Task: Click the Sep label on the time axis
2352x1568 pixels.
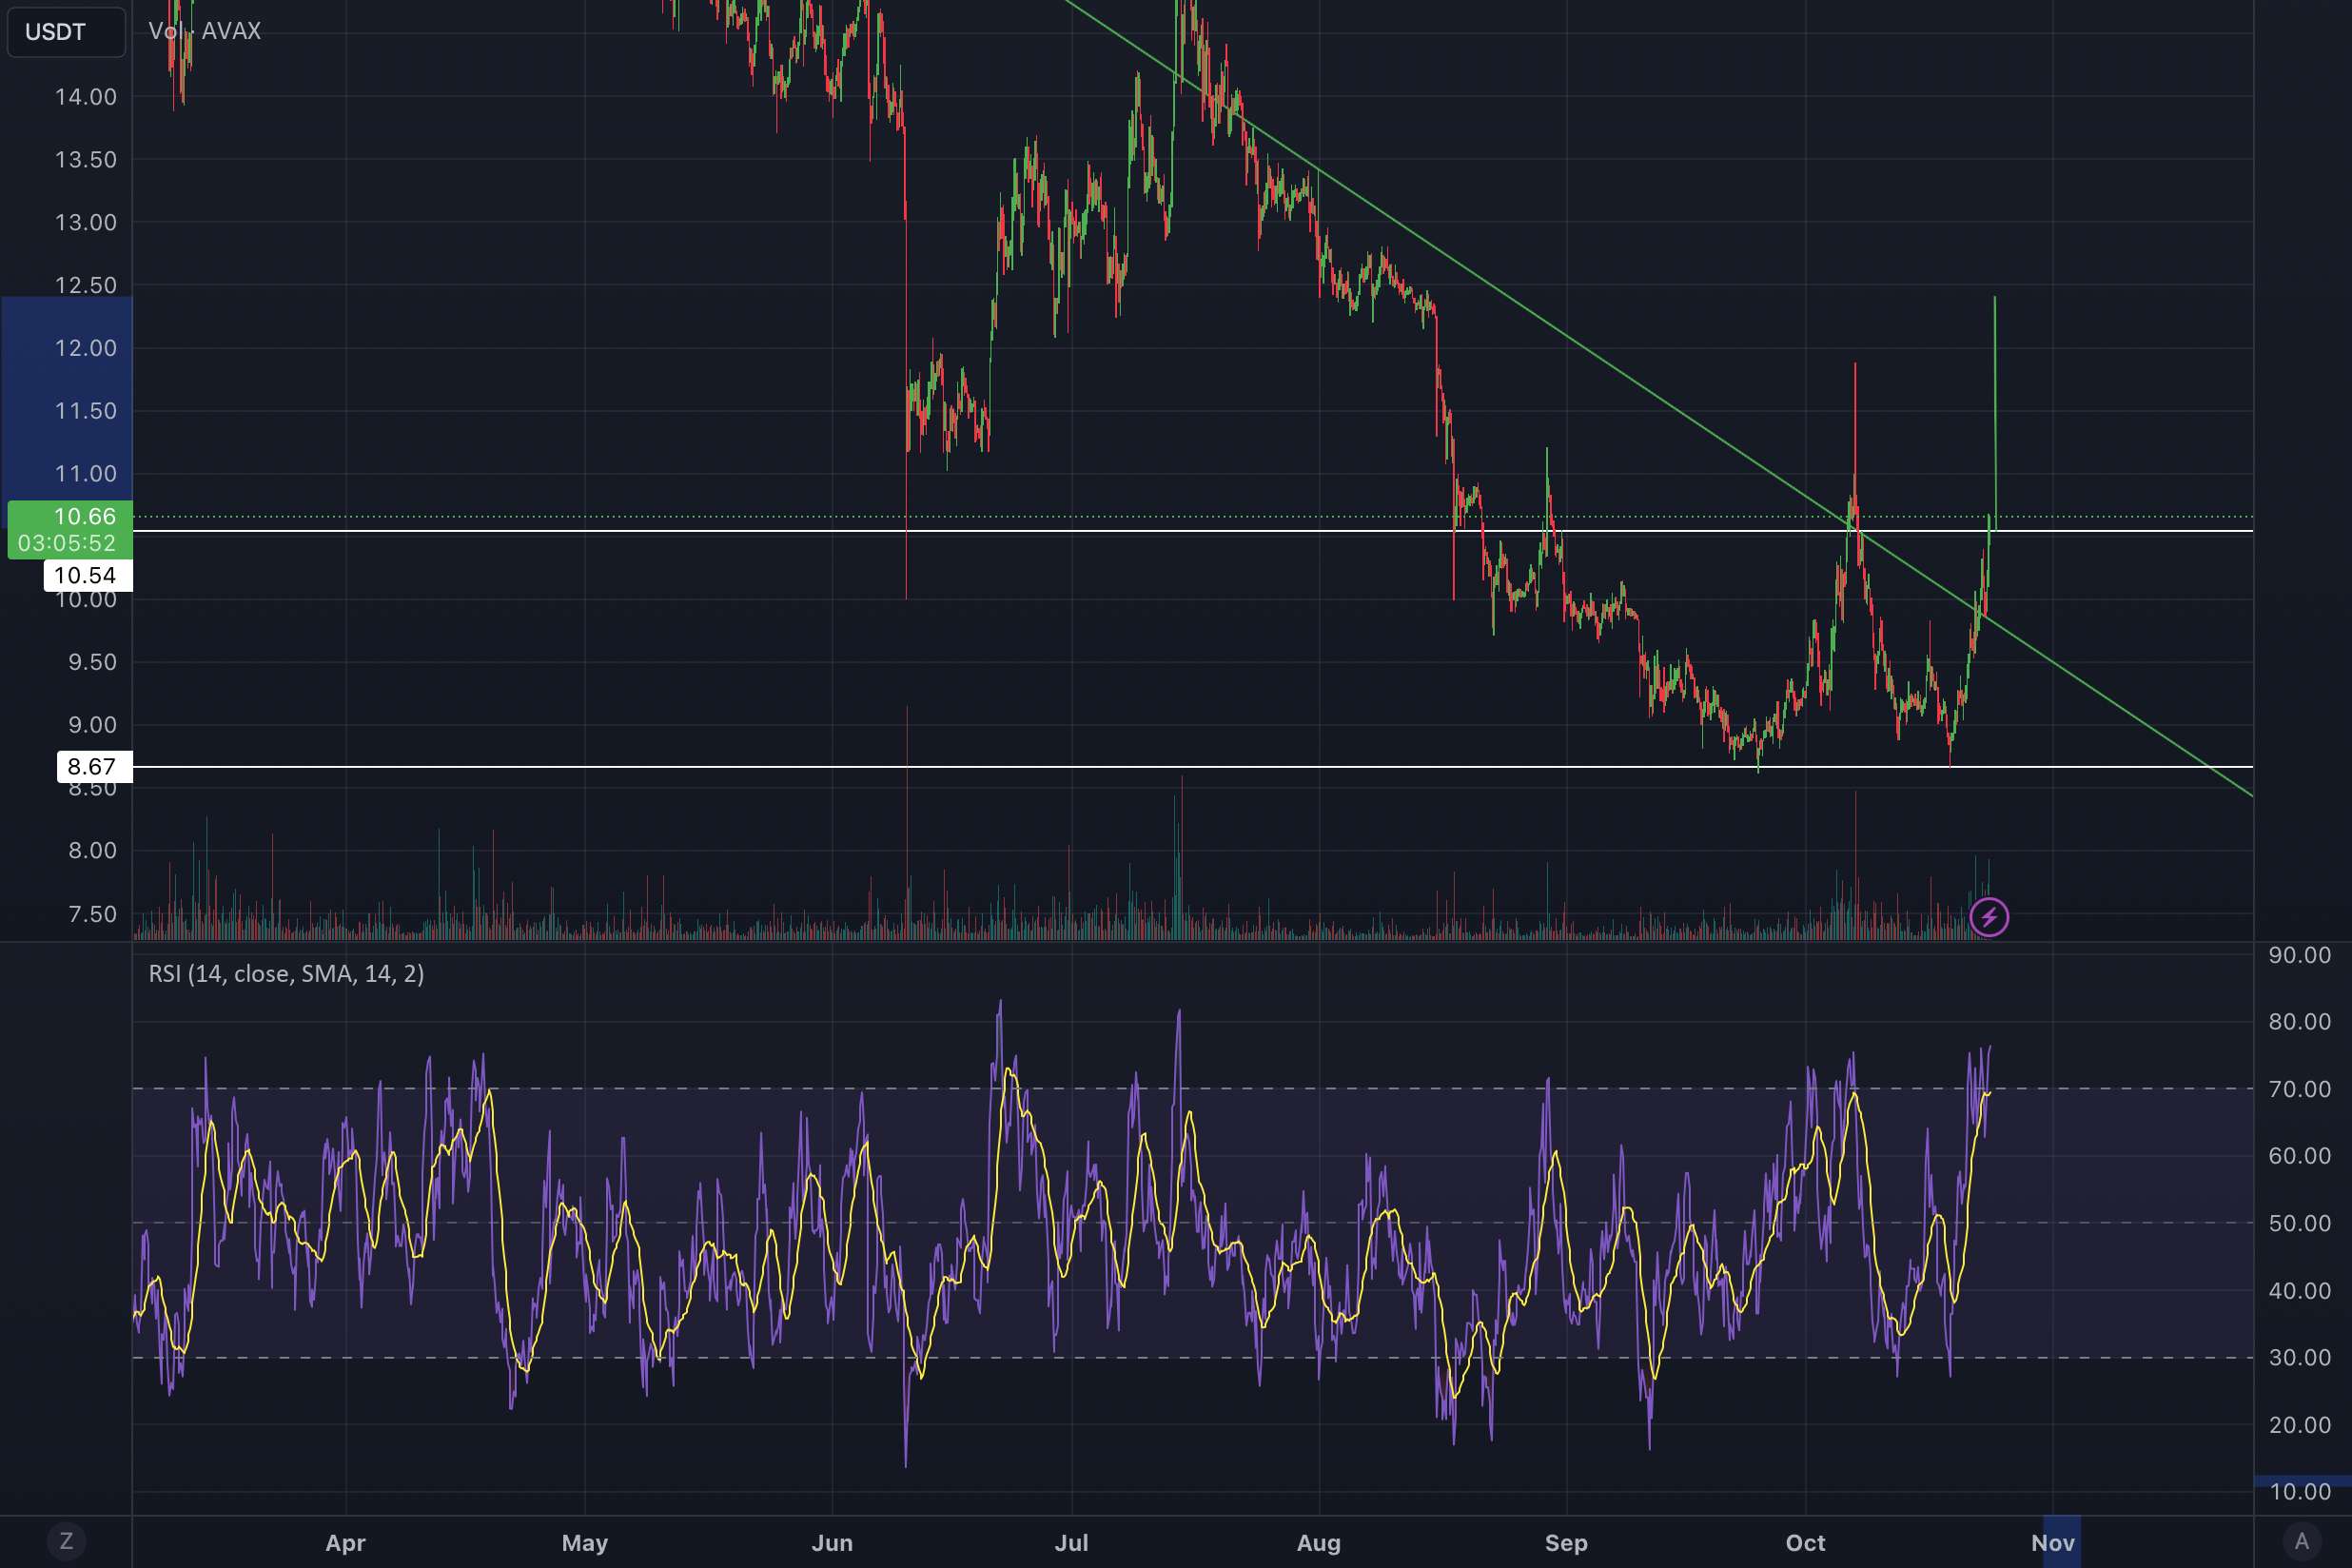Action: coord(1566,1542)
